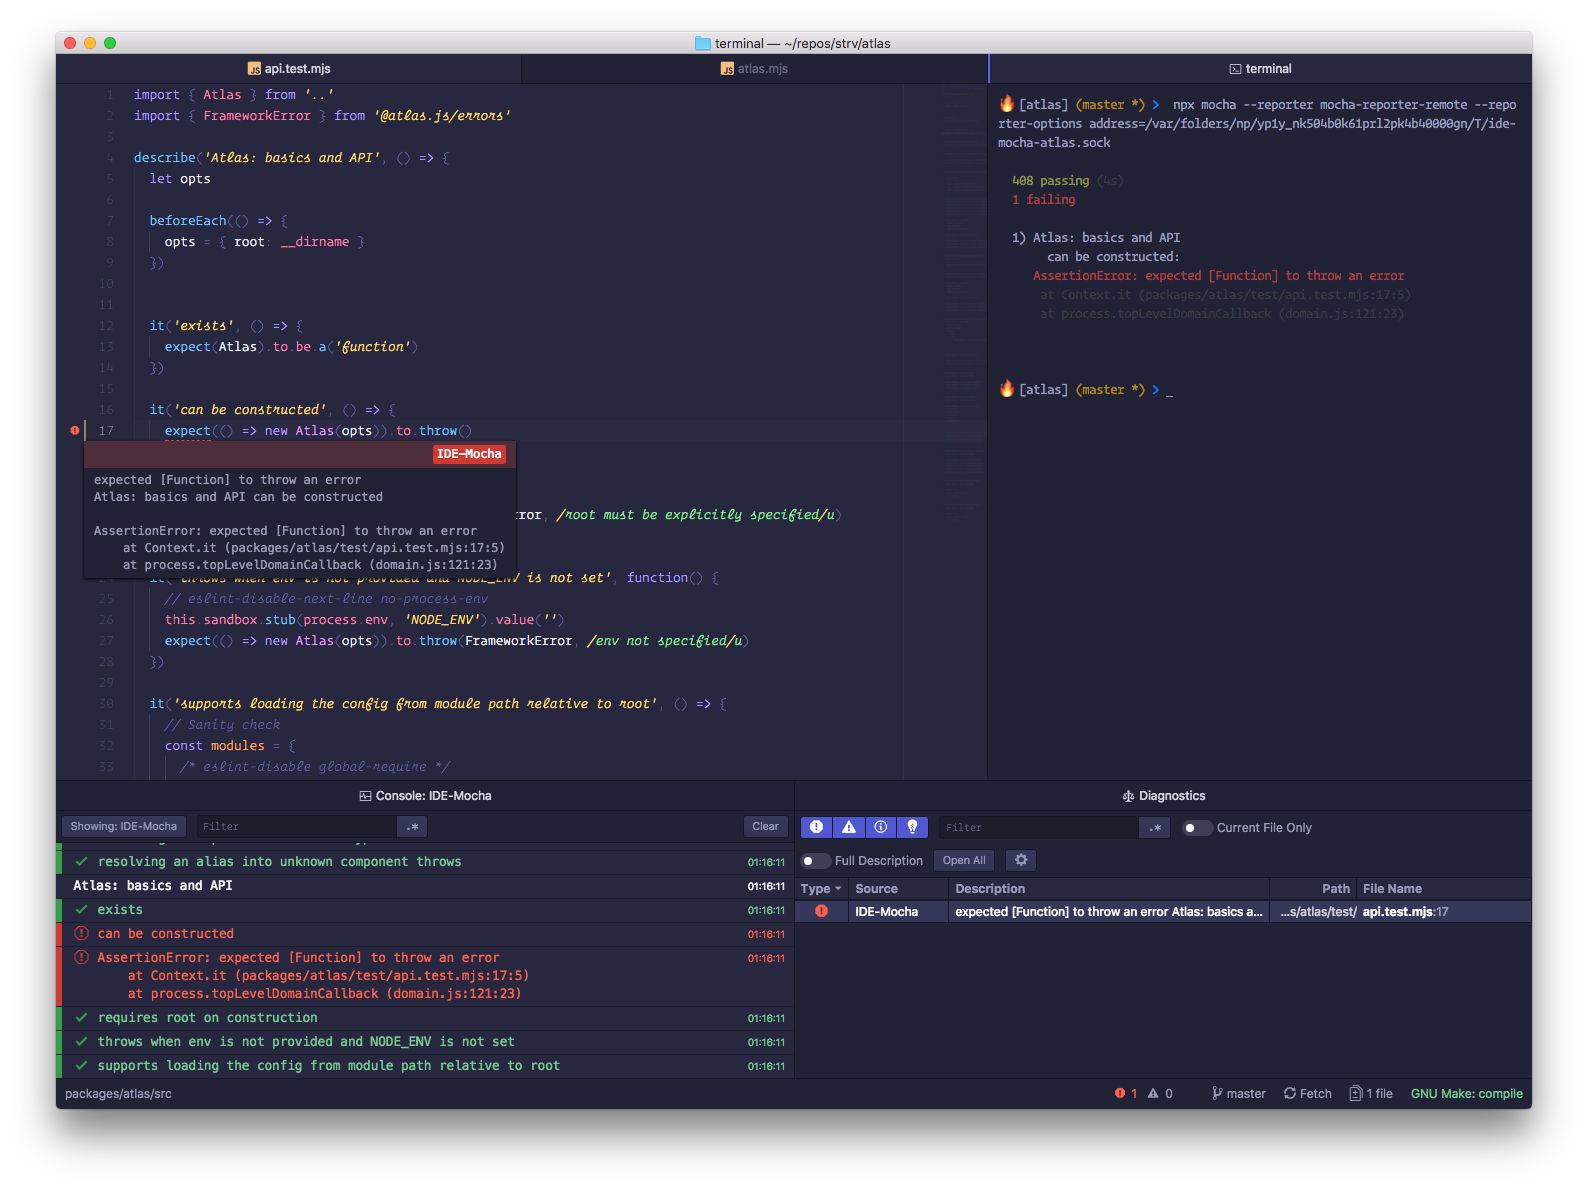Screen dimensions: 1588x1189
Task: Click the error marker on line 17
Action: point(75,431)
